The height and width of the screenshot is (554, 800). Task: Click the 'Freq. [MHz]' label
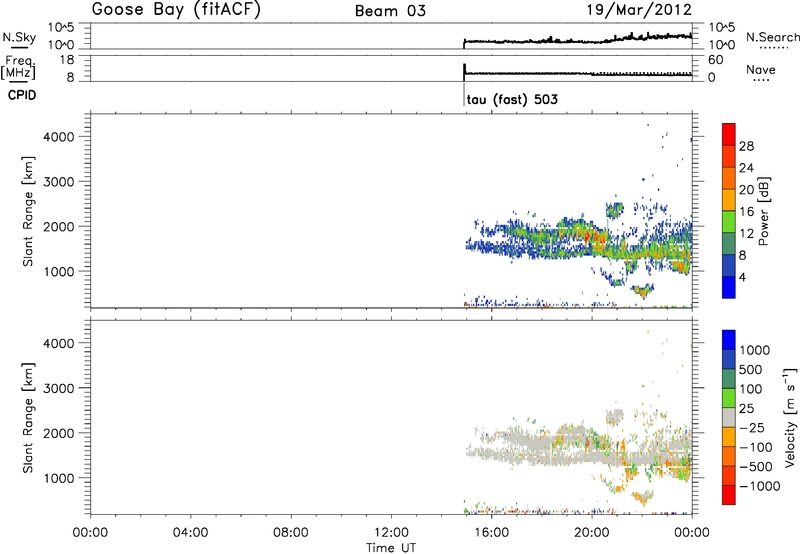(x=20, y=68)
